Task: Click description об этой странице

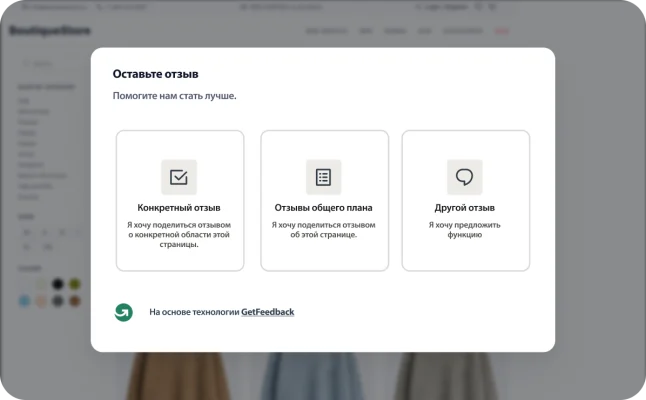Action: pos(323,229)
